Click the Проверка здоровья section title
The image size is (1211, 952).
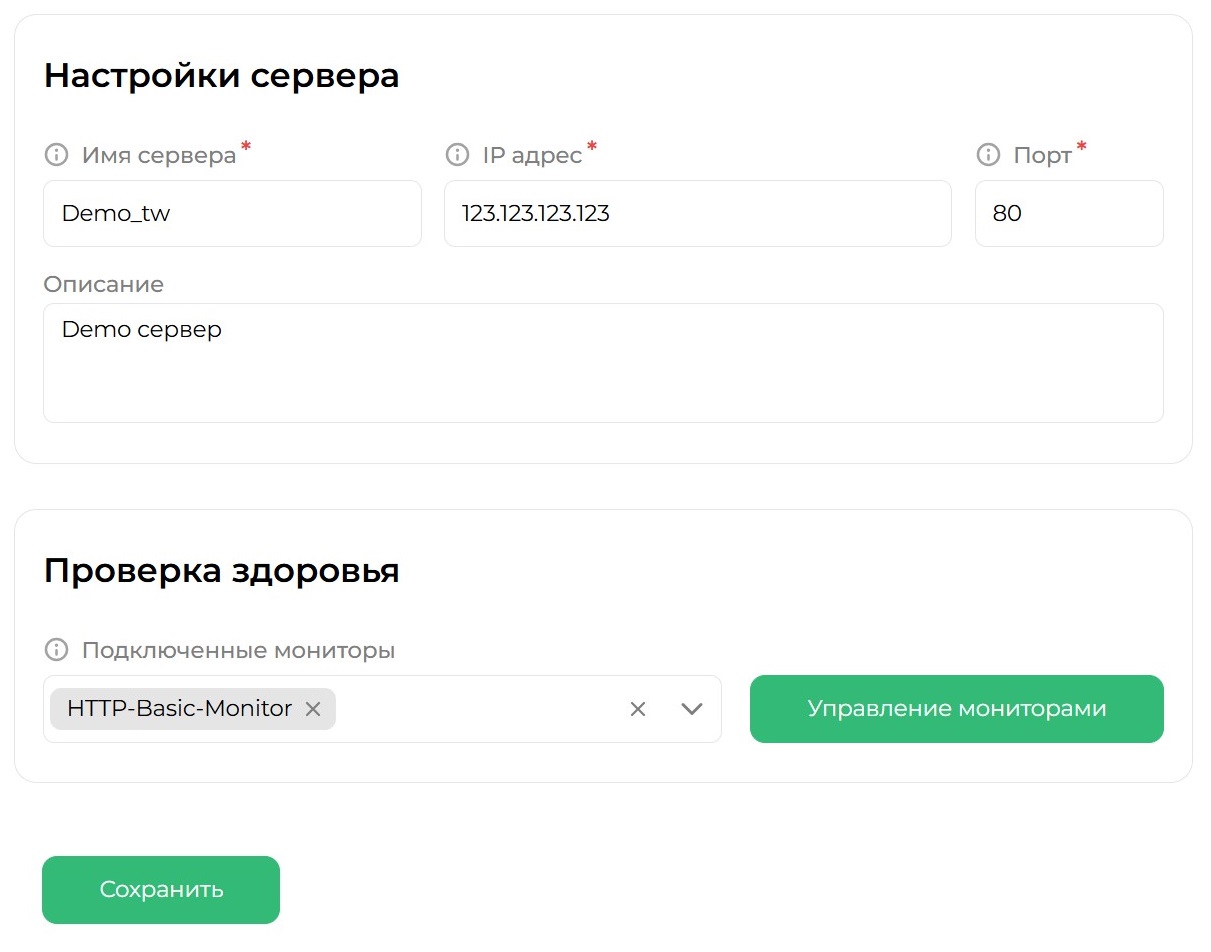220,570
